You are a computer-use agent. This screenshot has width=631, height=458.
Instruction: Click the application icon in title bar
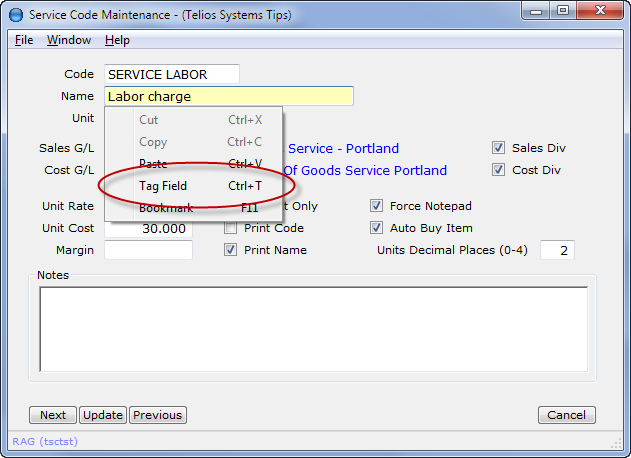tap(15, 14)
